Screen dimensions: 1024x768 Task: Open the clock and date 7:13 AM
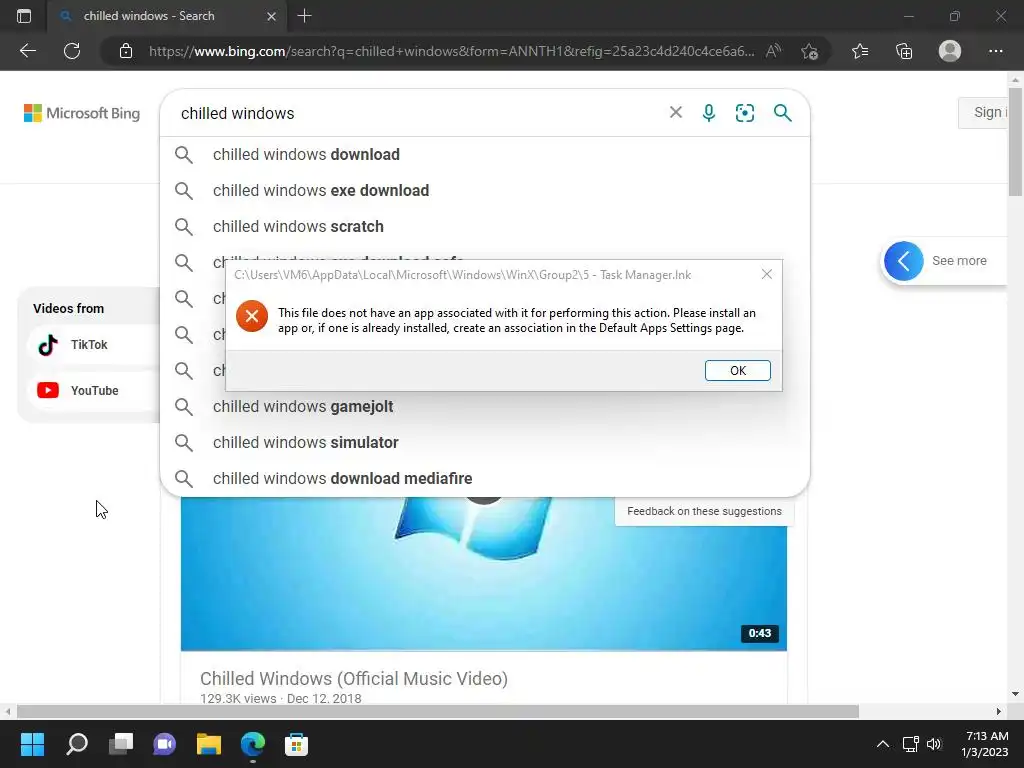point(985,744)
